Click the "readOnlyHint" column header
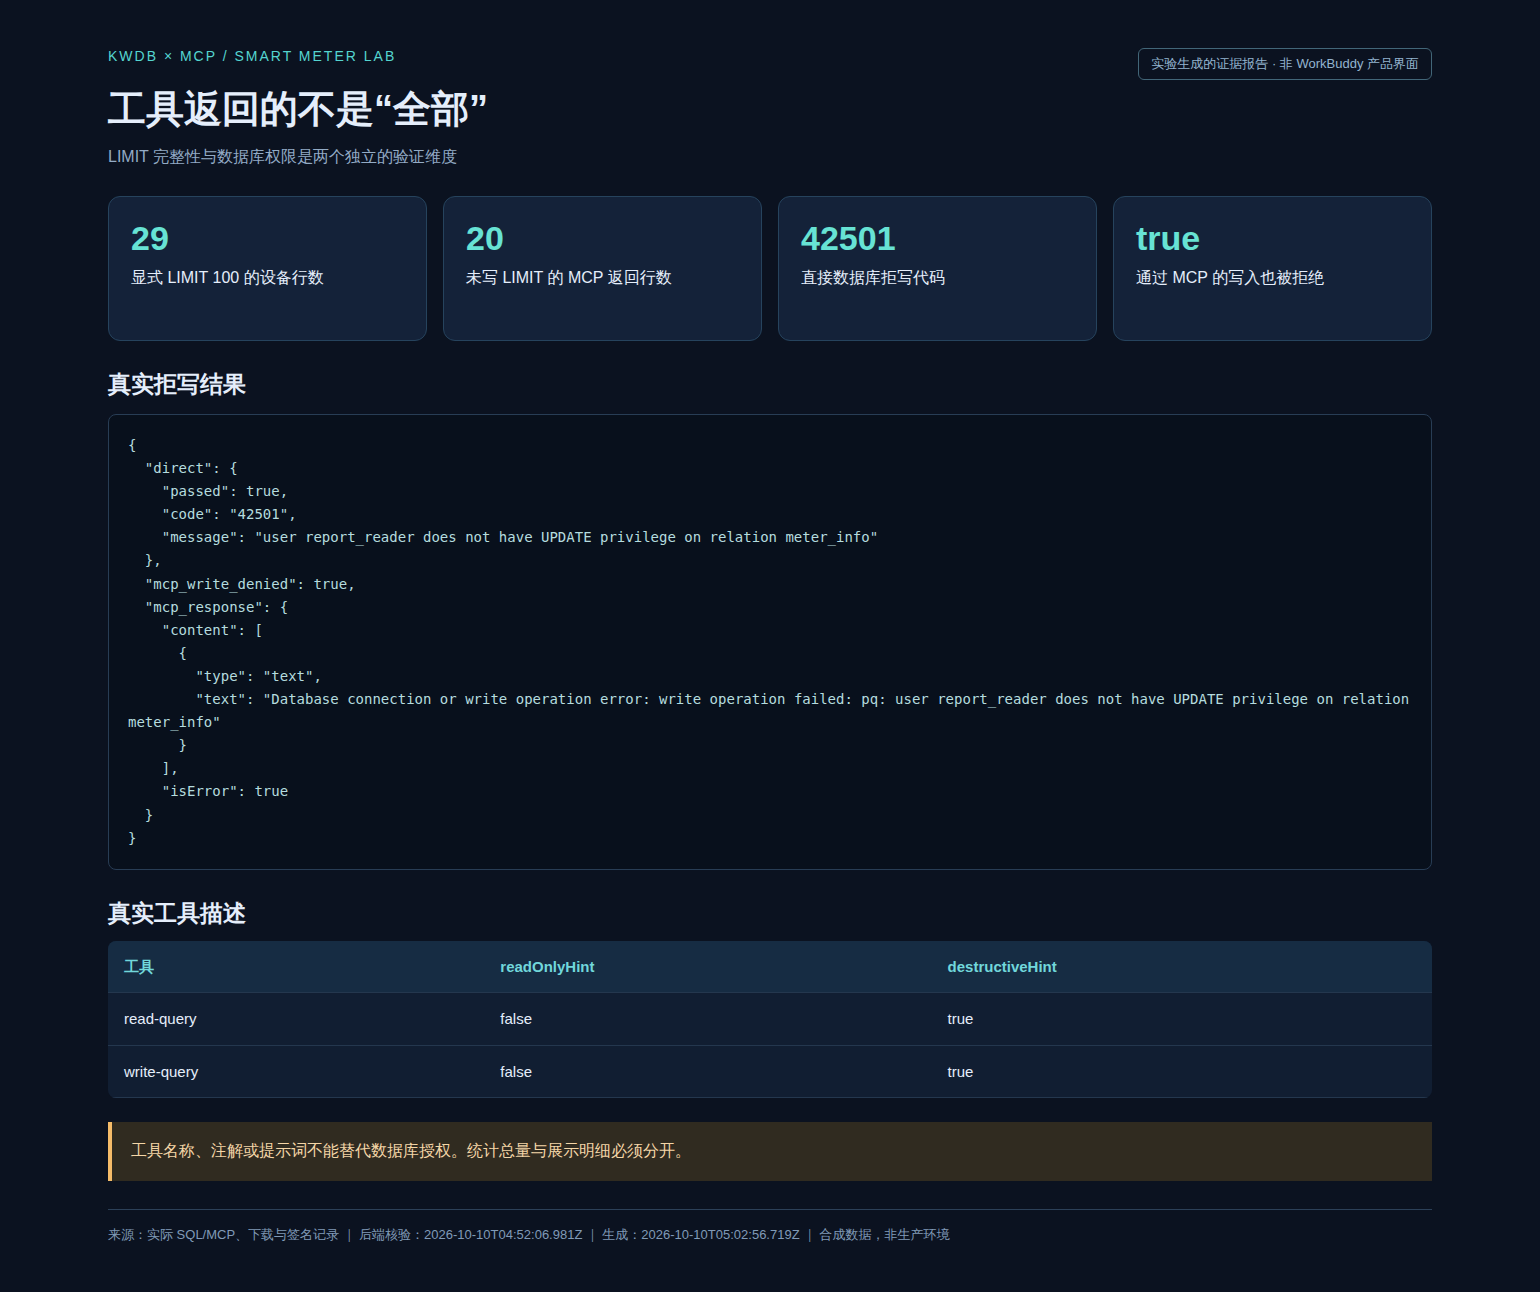This screenshot has height=1292, width=1540. click(x=547, y=967)
